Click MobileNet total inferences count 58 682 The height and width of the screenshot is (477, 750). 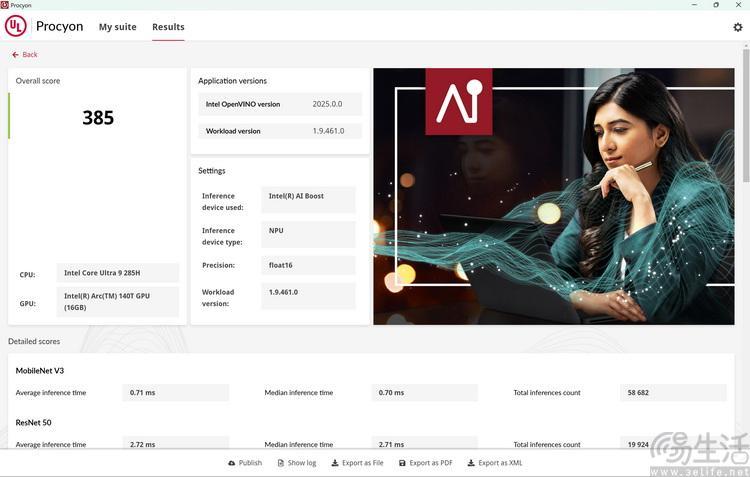coord(673,393)
